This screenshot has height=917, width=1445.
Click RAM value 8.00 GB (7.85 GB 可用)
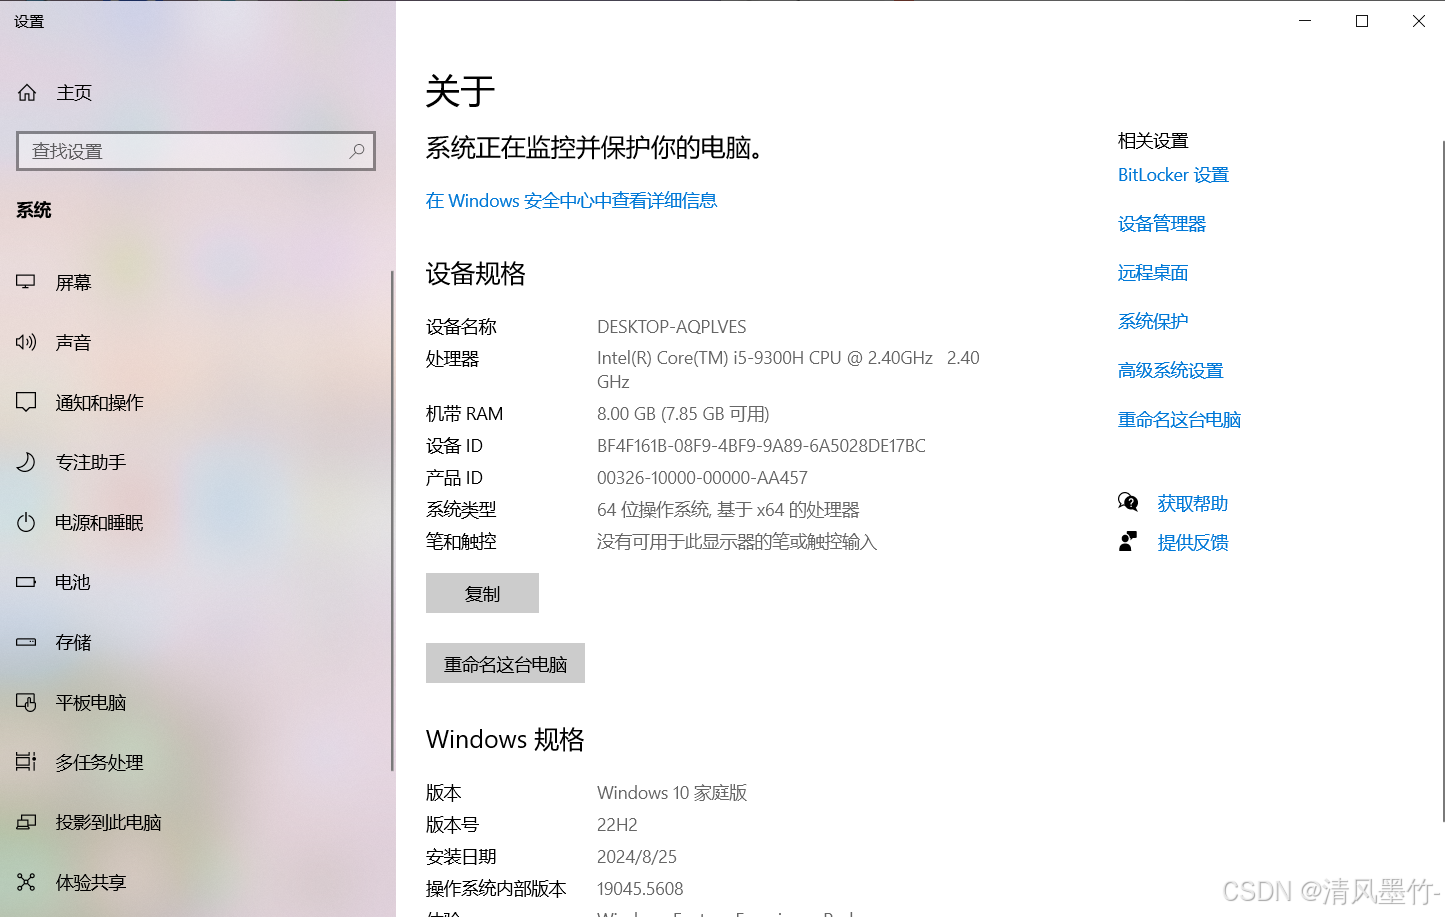point(683,414)
